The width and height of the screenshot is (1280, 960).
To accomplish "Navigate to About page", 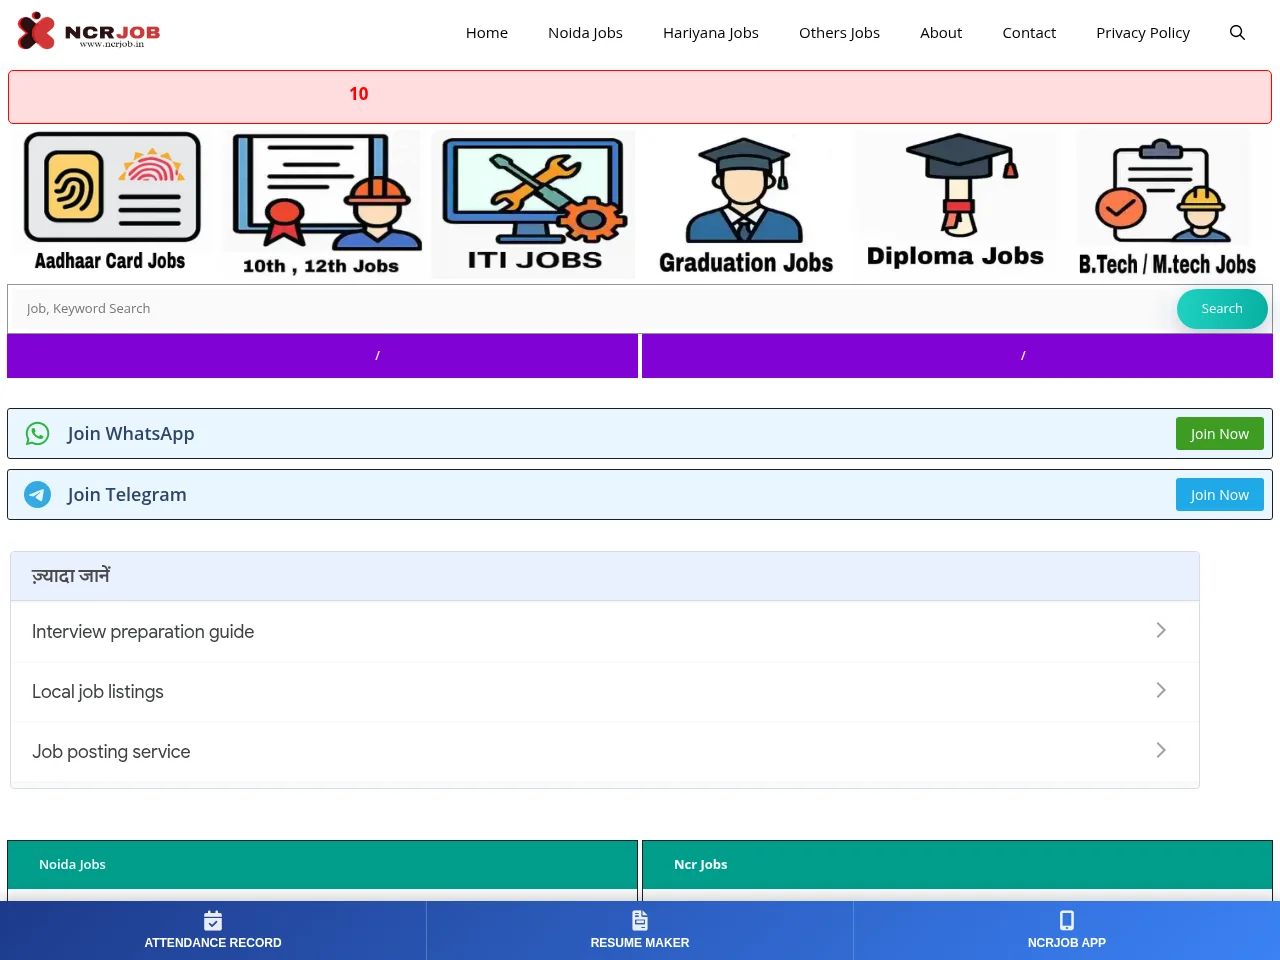I will (x=941, y=33).
